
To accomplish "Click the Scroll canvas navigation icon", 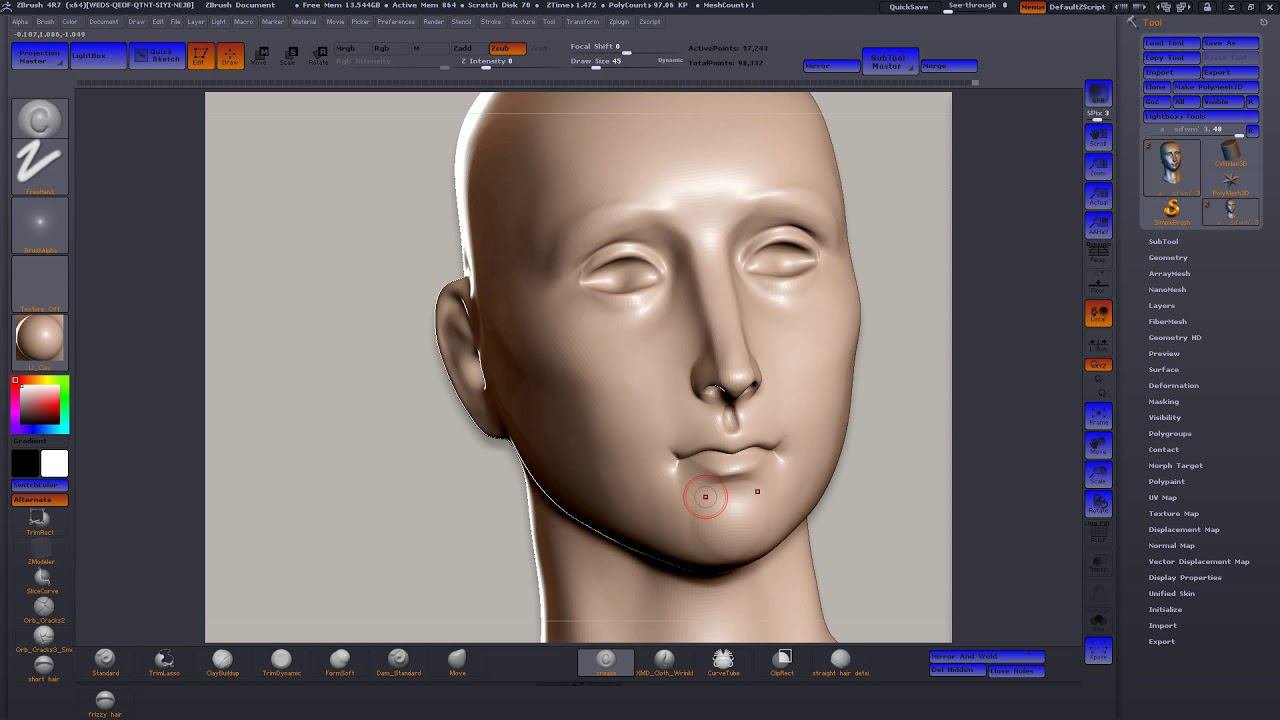I will 1098,135.
